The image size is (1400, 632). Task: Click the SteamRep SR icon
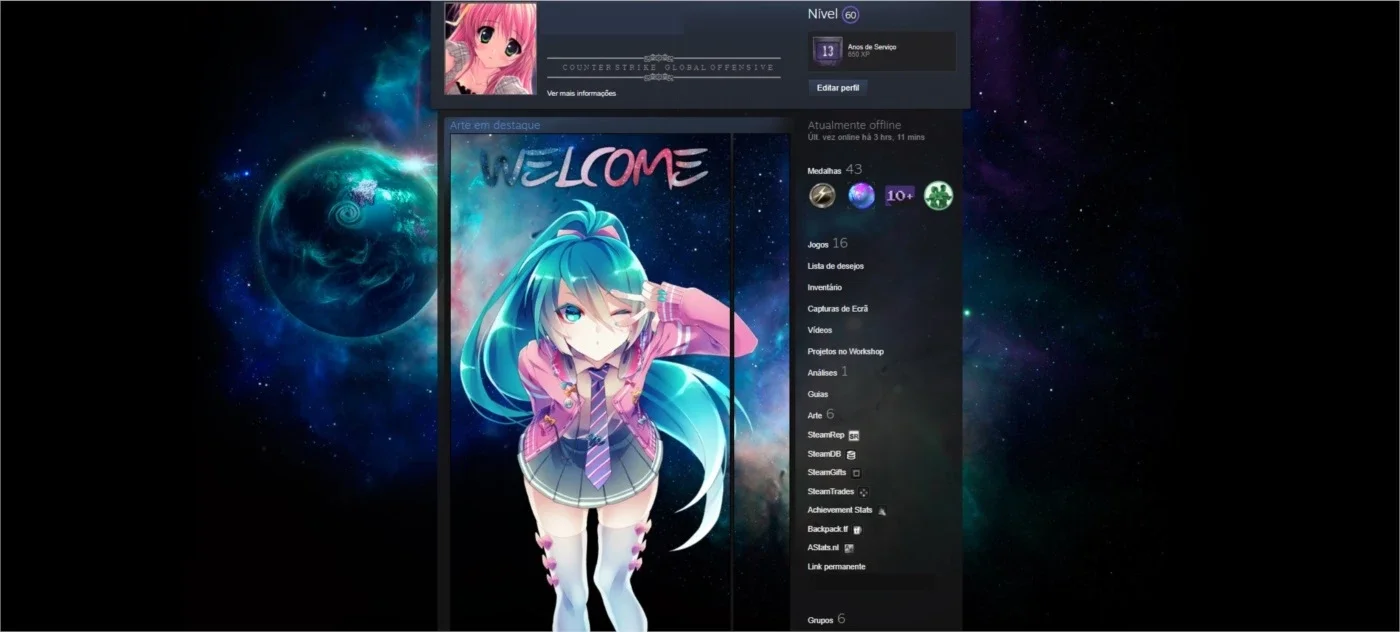(x=853, y=436)
